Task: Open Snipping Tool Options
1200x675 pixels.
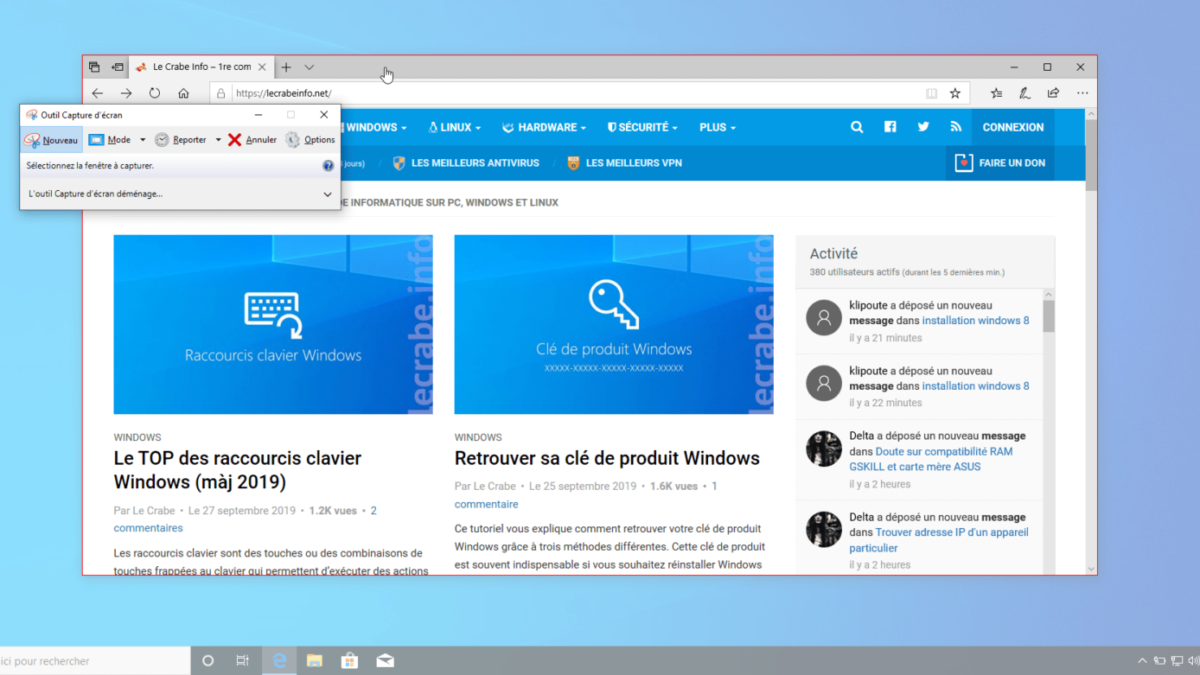Action: (x=310, y=140)
